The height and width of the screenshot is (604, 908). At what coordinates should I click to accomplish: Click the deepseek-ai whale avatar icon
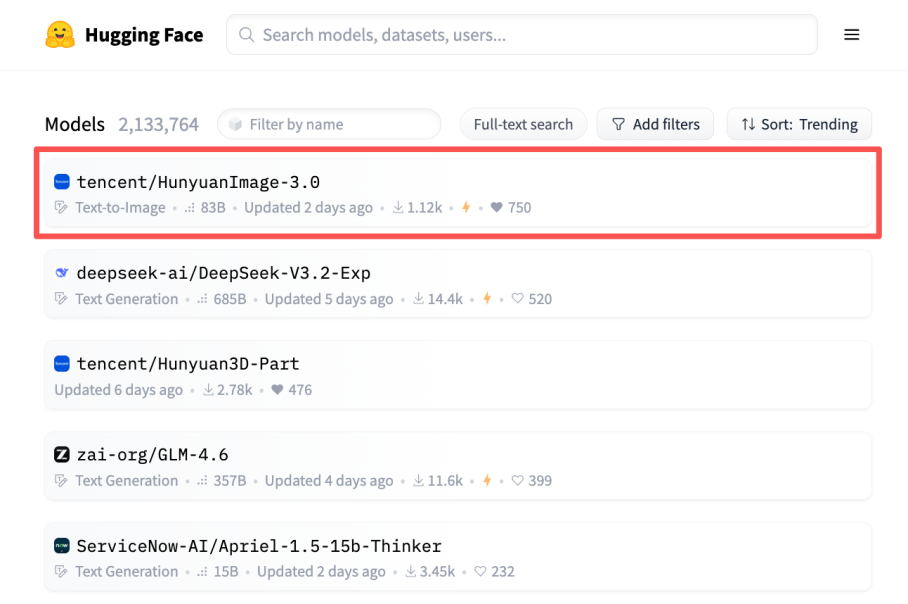point(62,273)
